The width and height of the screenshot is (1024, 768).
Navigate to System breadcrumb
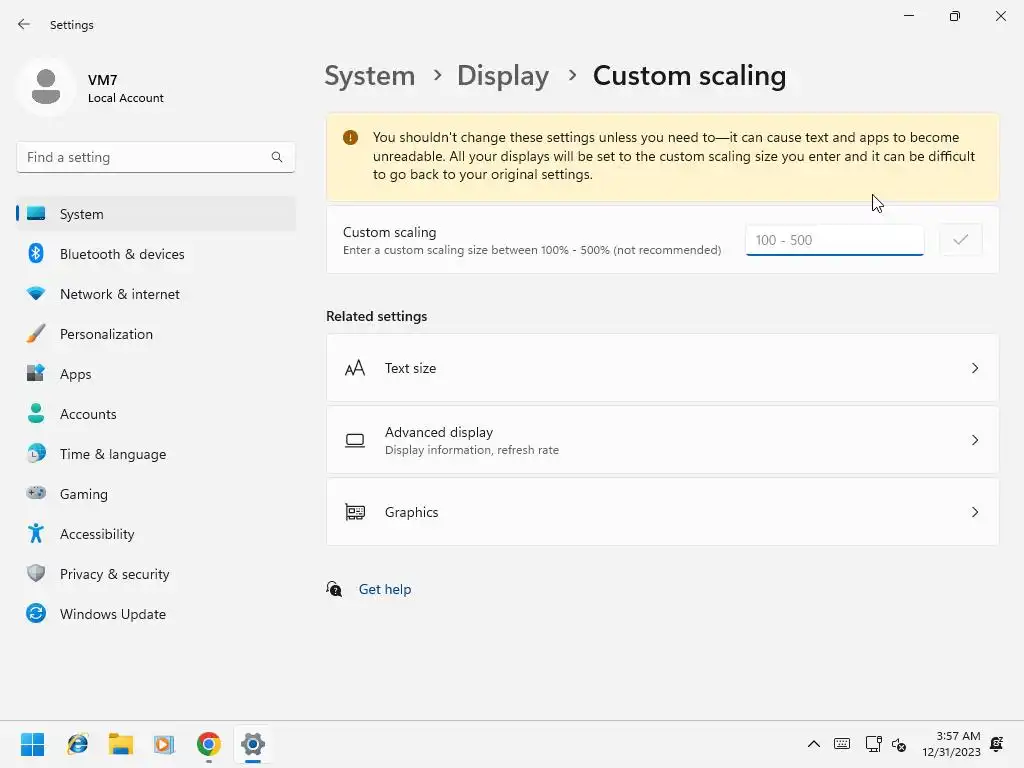(x=369, y=76)
